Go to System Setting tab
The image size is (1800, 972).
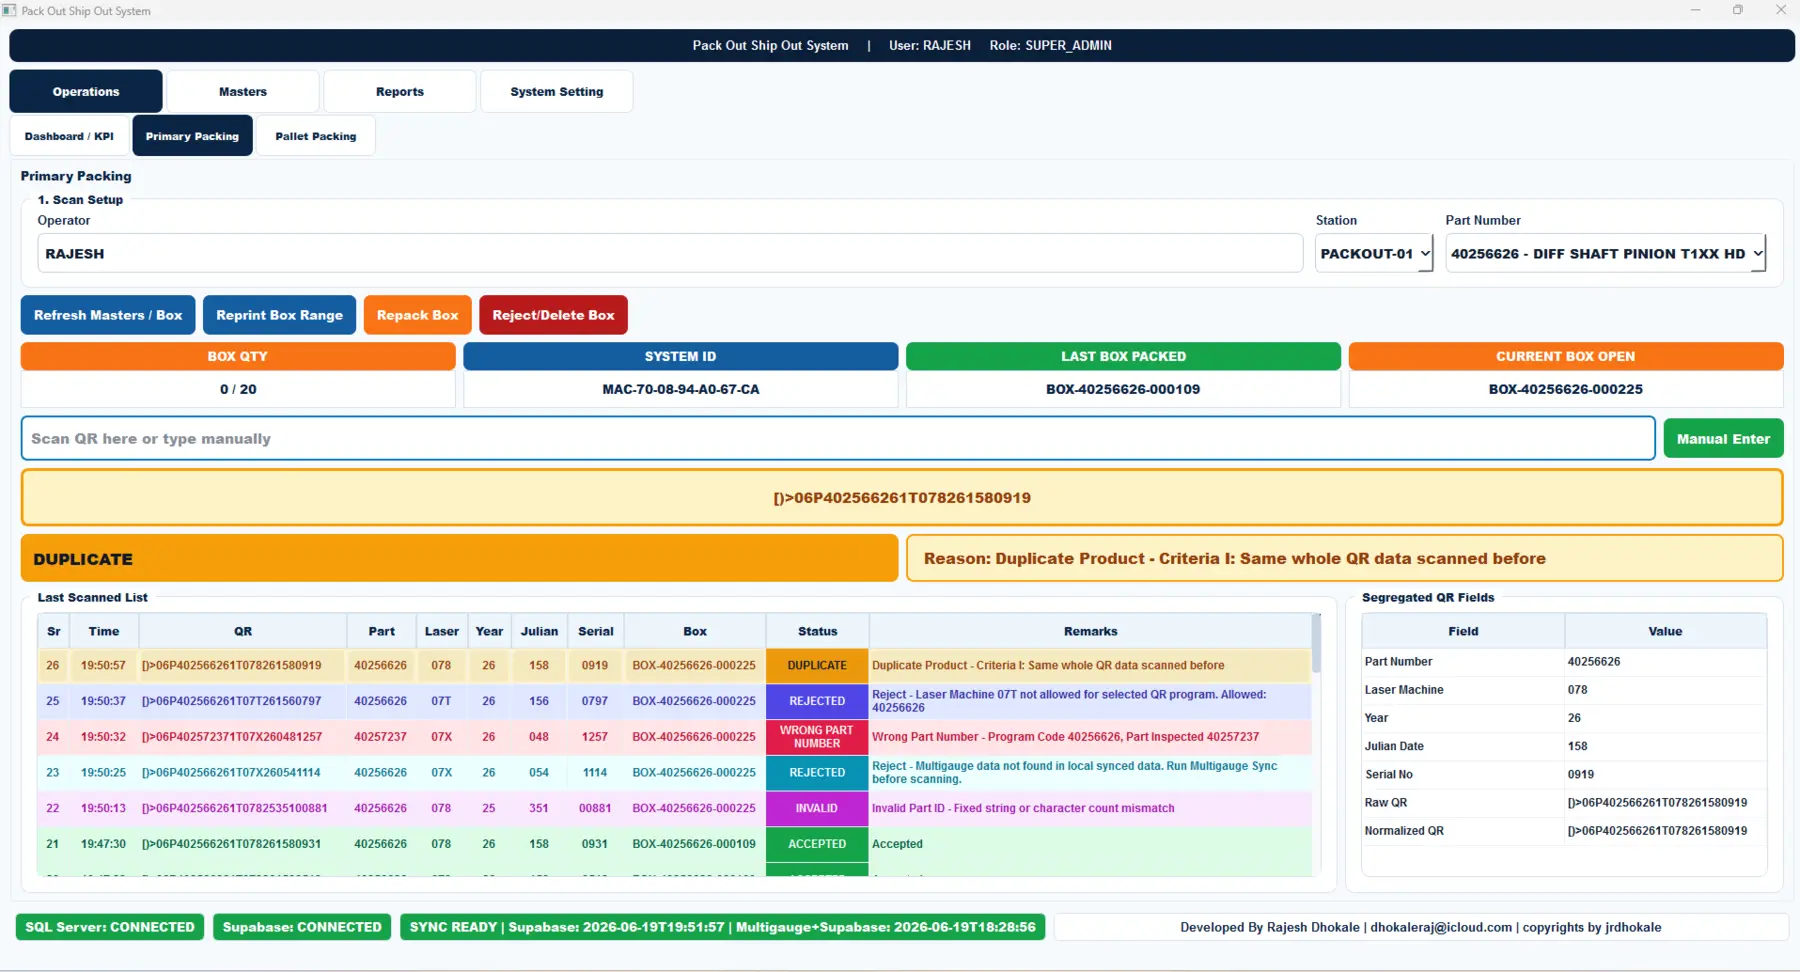557,91
